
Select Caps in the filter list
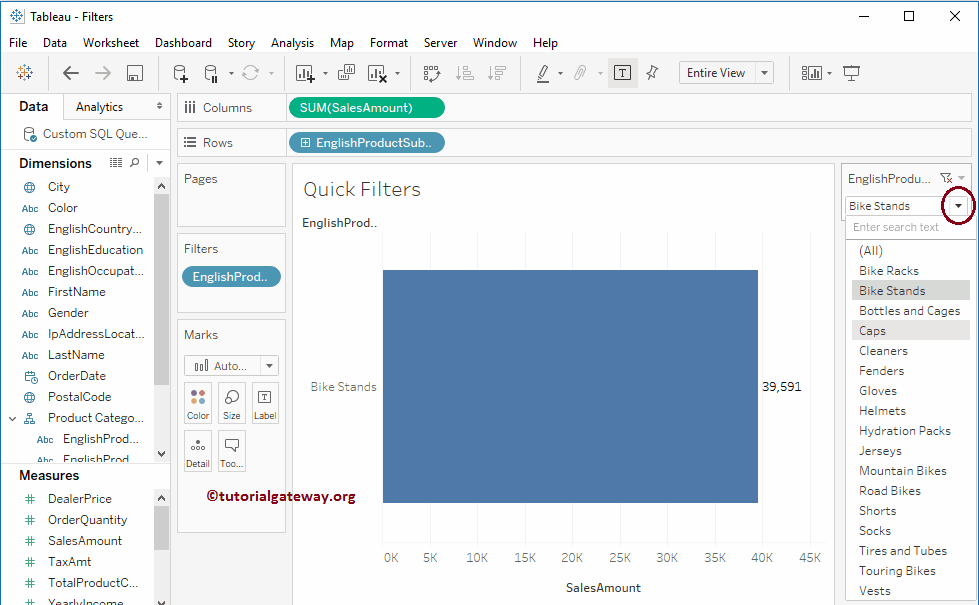[910, 331]
